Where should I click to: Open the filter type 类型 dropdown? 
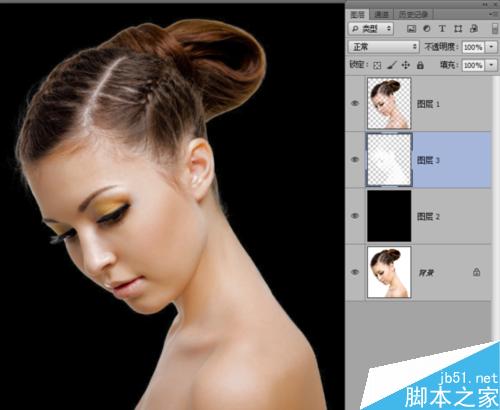(371, 29)
